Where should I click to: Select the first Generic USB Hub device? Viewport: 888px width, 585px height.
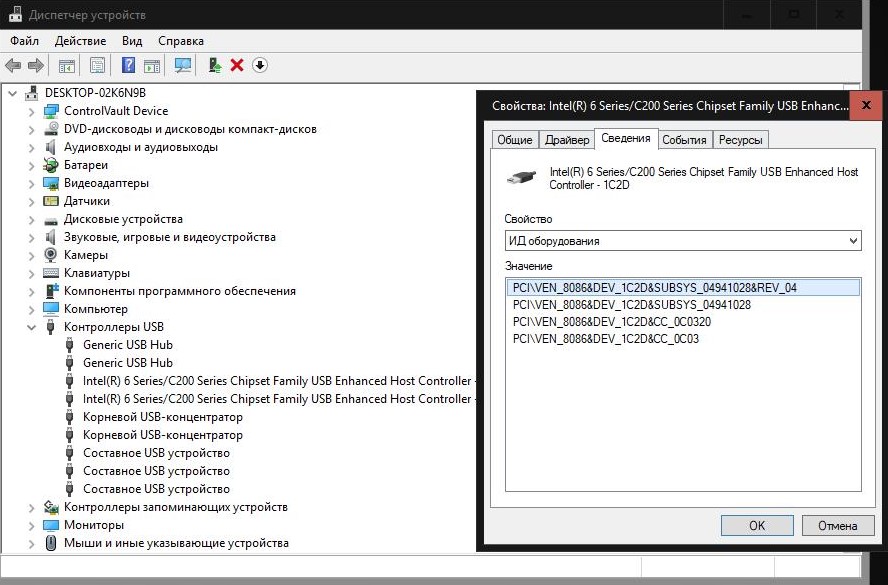[x=127, y=345]
